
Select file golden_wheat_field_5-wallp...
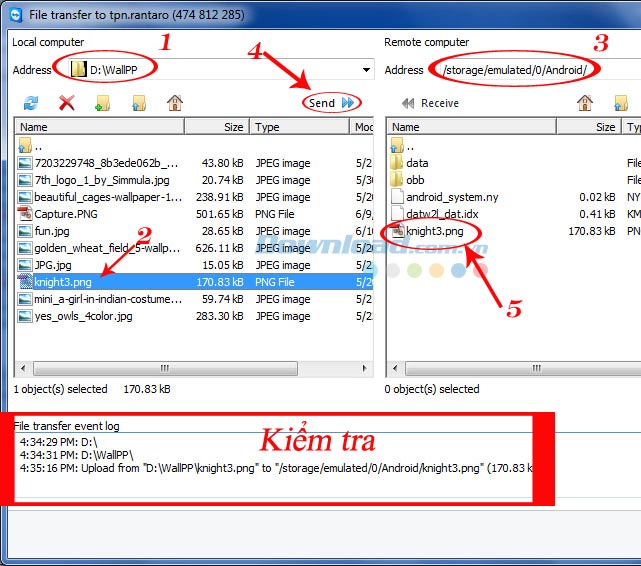(x=107, y=248)
